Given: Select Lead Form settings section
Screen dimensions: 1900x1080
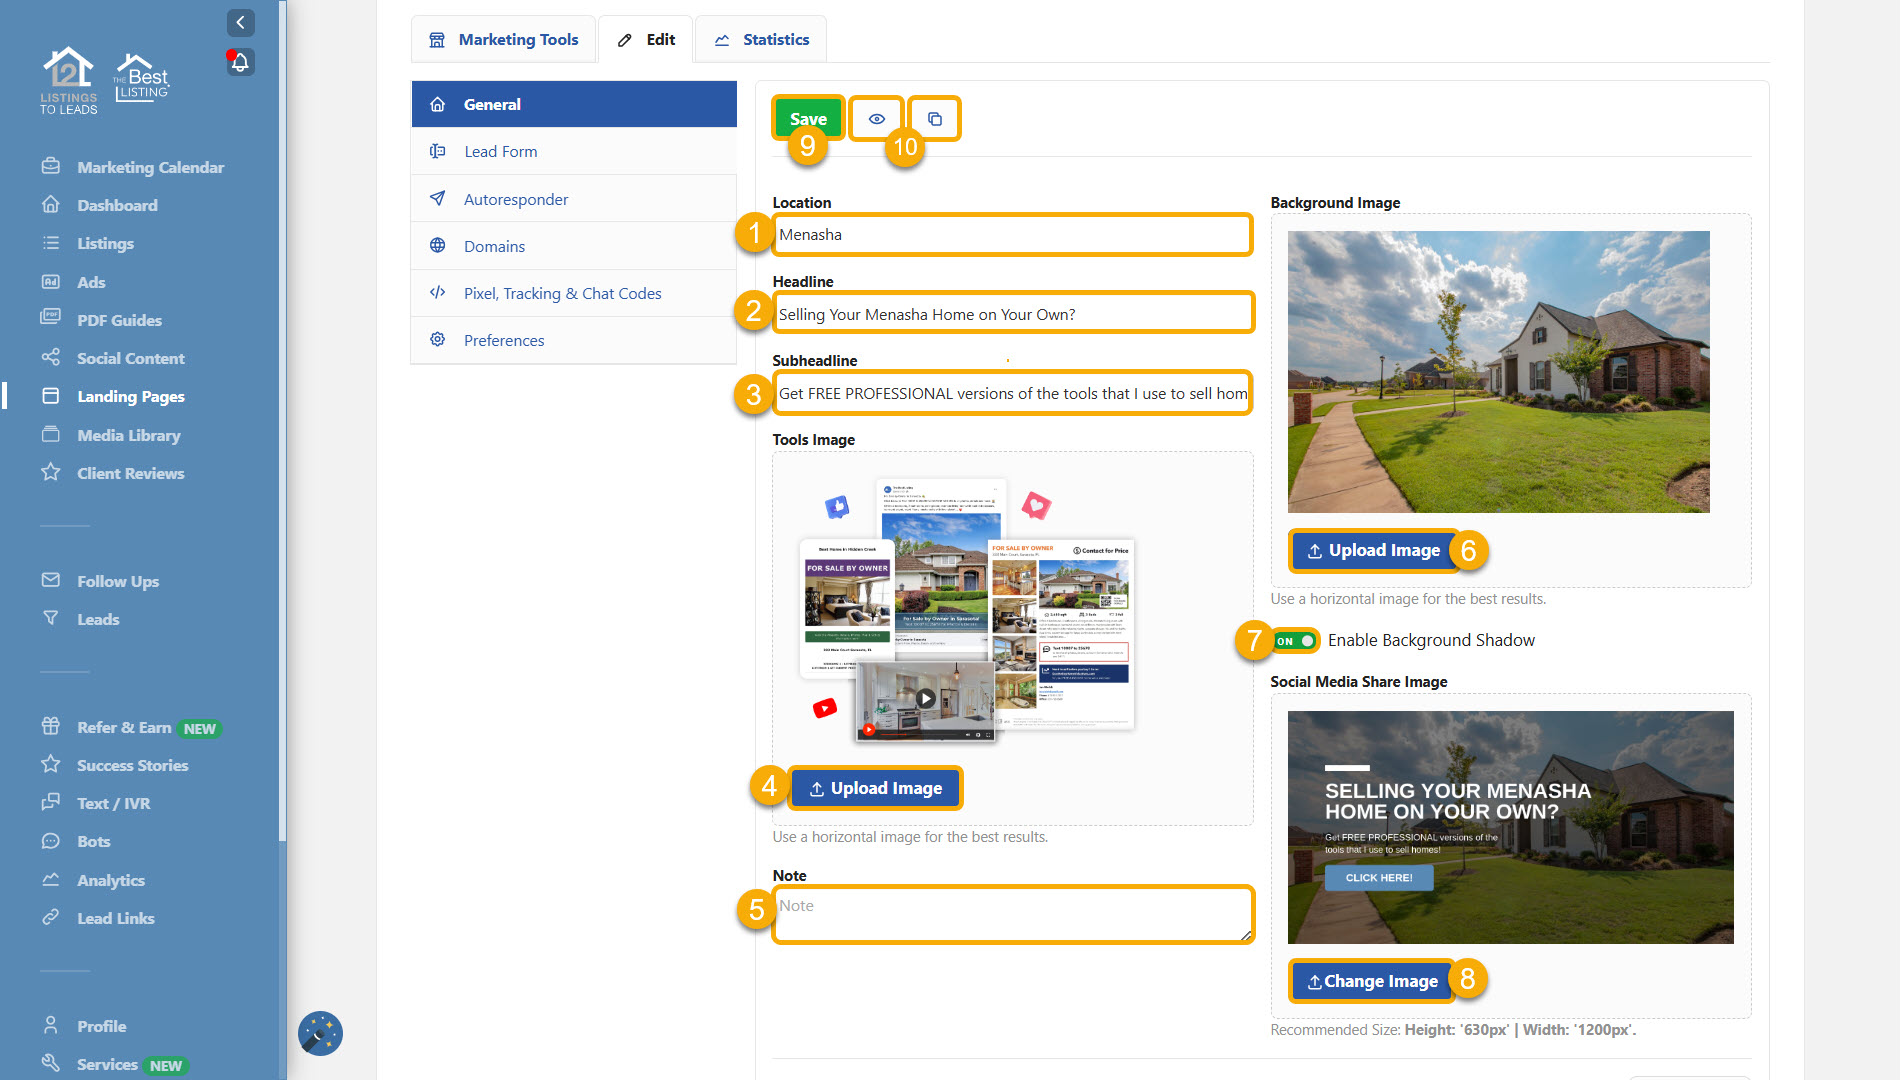Looking at the screenshot, I should pos(500,151).
